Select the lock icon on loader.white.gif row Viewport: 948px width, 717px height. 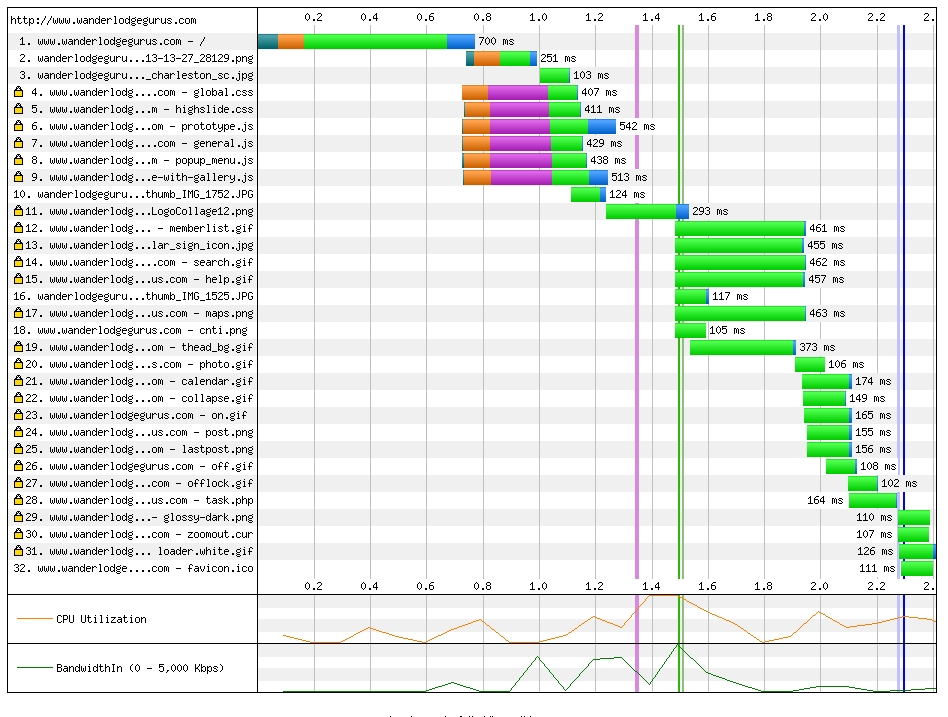(x=18, y=551)
